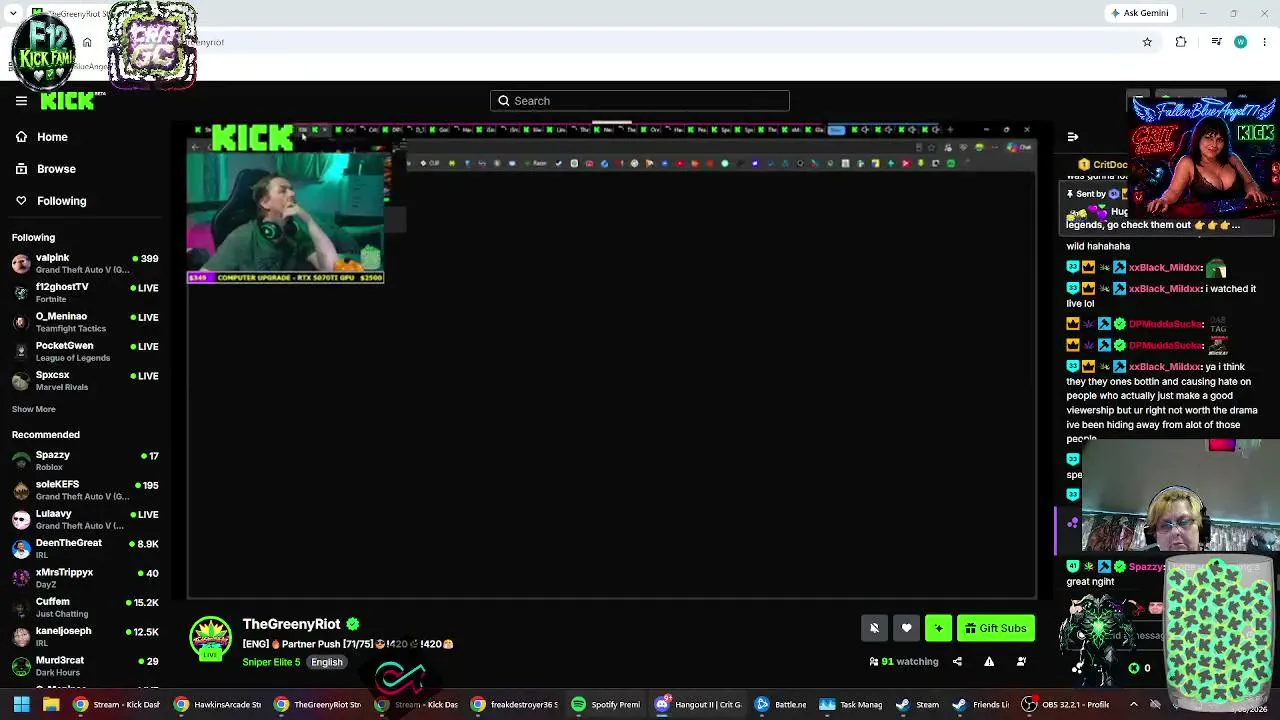Click TheGreenyRiot channel name

point(291,624)
